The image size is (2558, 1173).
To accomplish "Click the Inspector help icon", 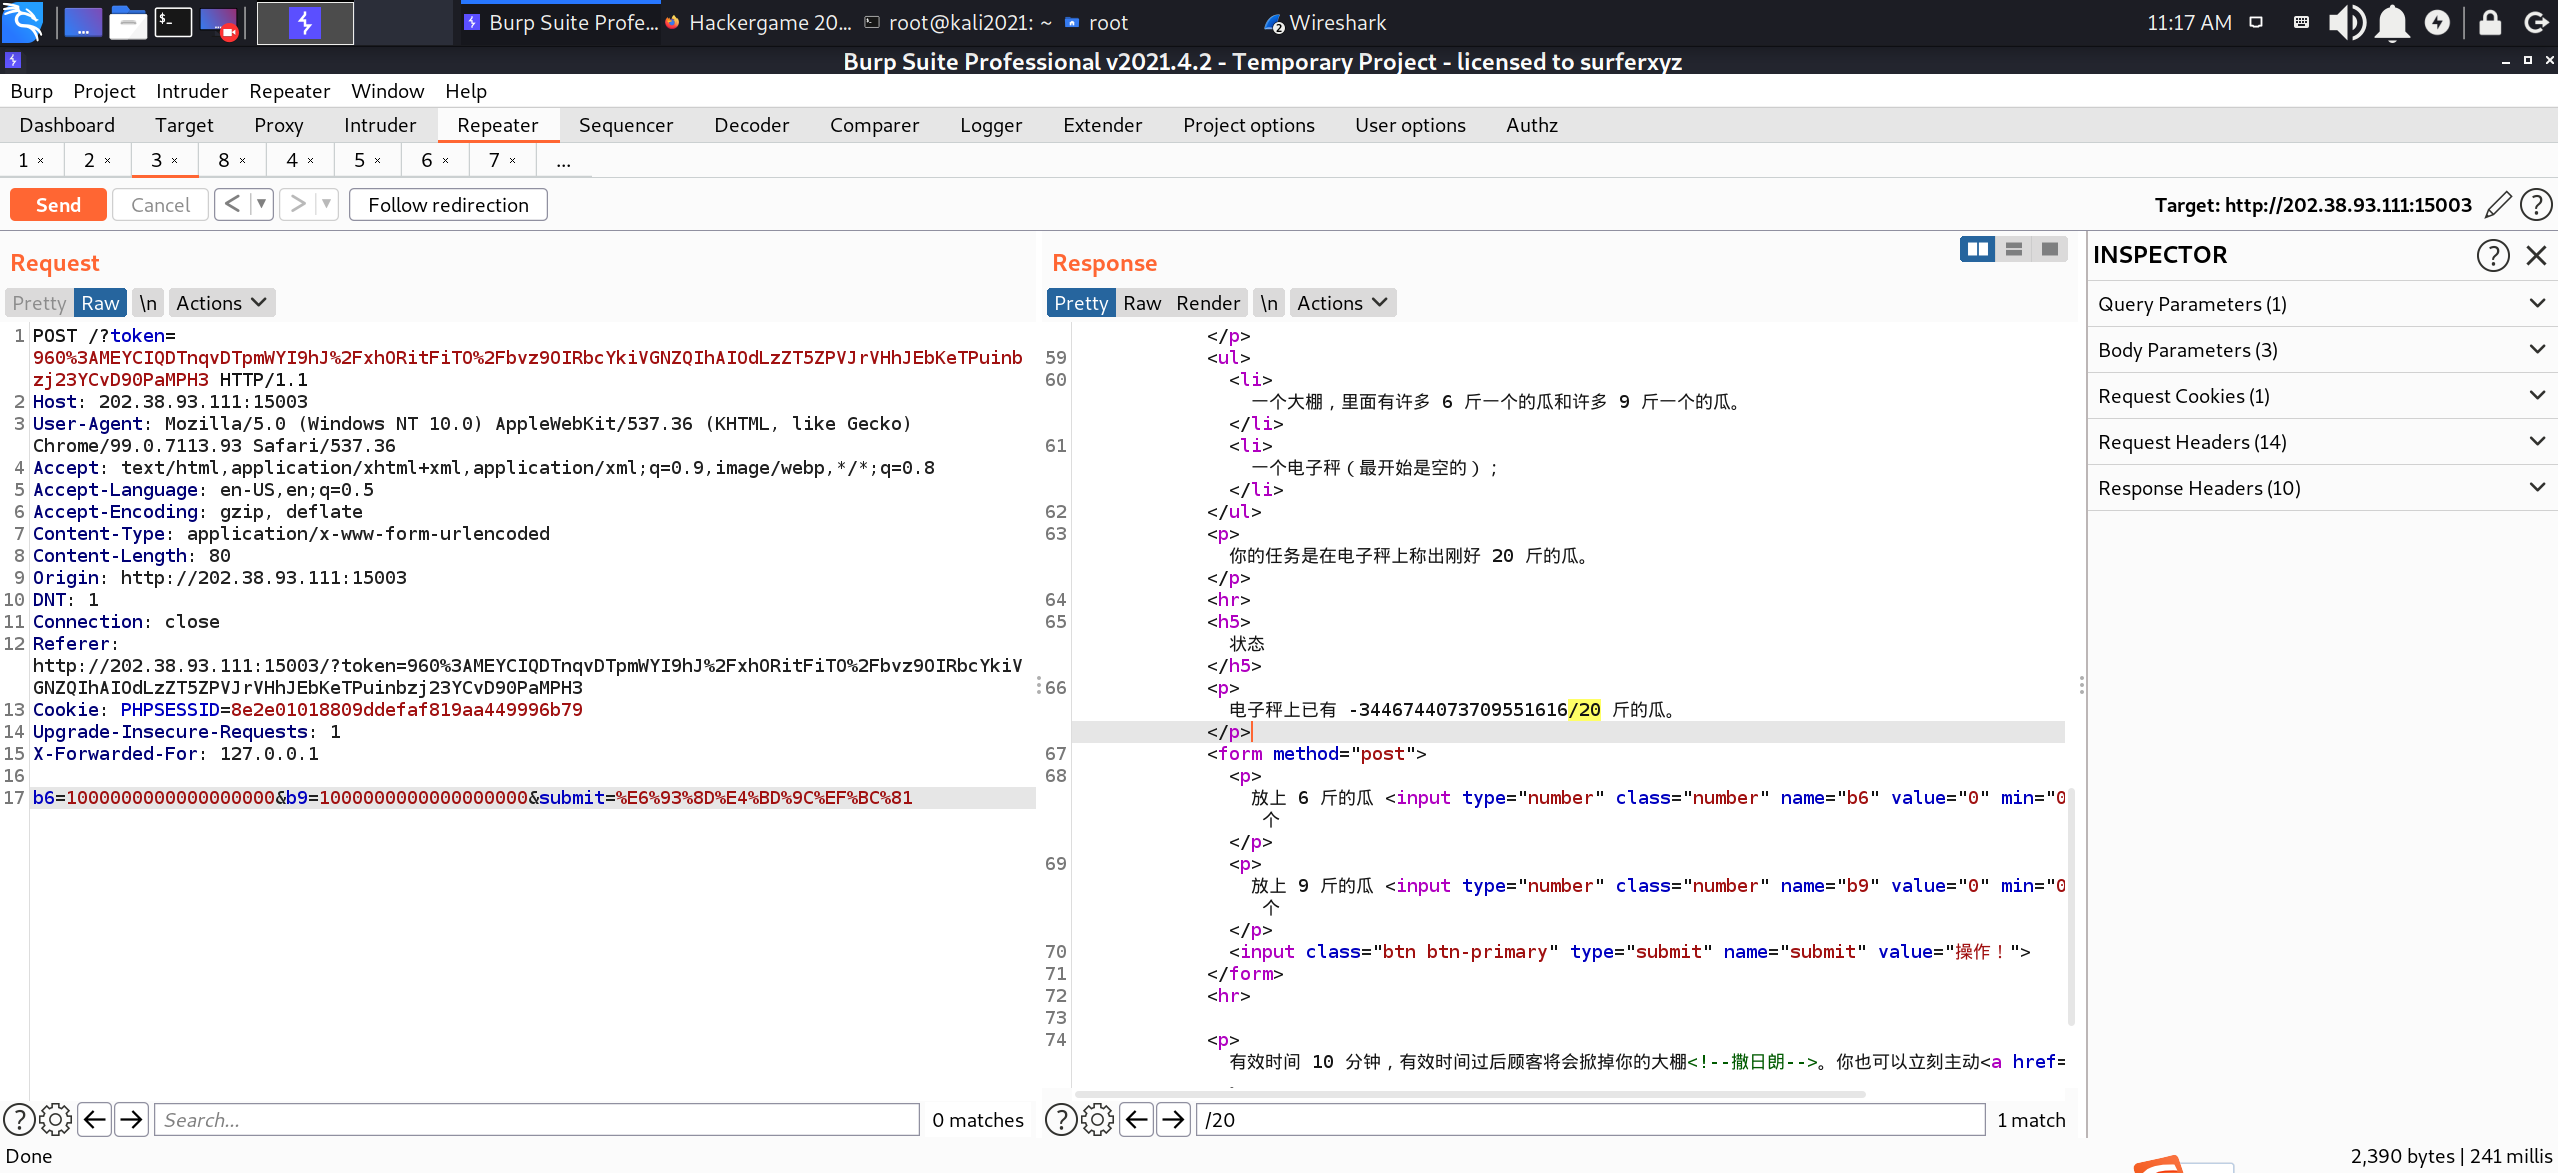I will pos(2493,255).
